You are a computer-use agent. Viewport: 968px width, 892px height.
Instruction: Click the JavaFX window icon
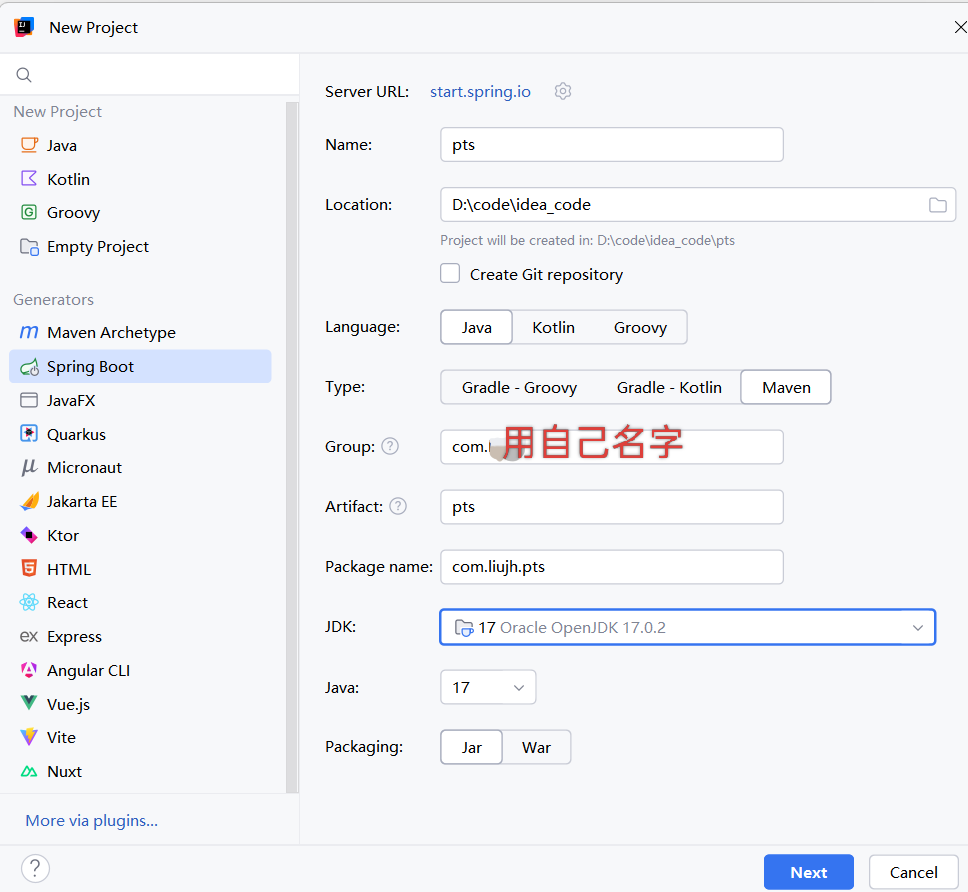tap(29, 400)
